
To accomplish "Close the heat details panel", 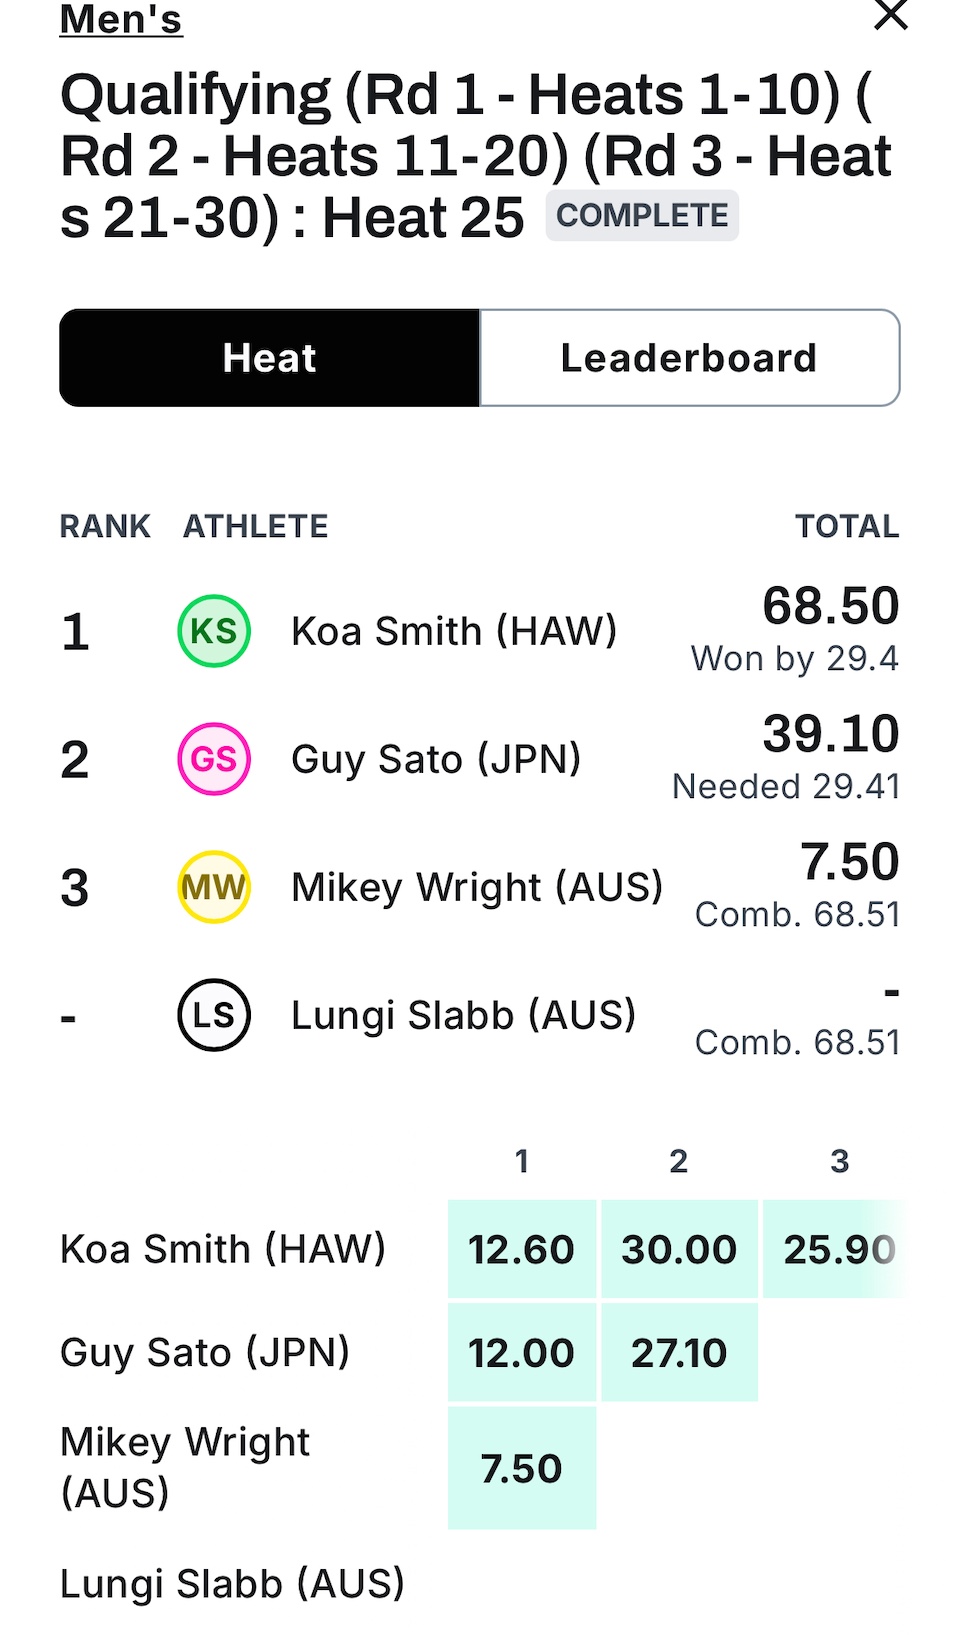I will pos(890,15).
